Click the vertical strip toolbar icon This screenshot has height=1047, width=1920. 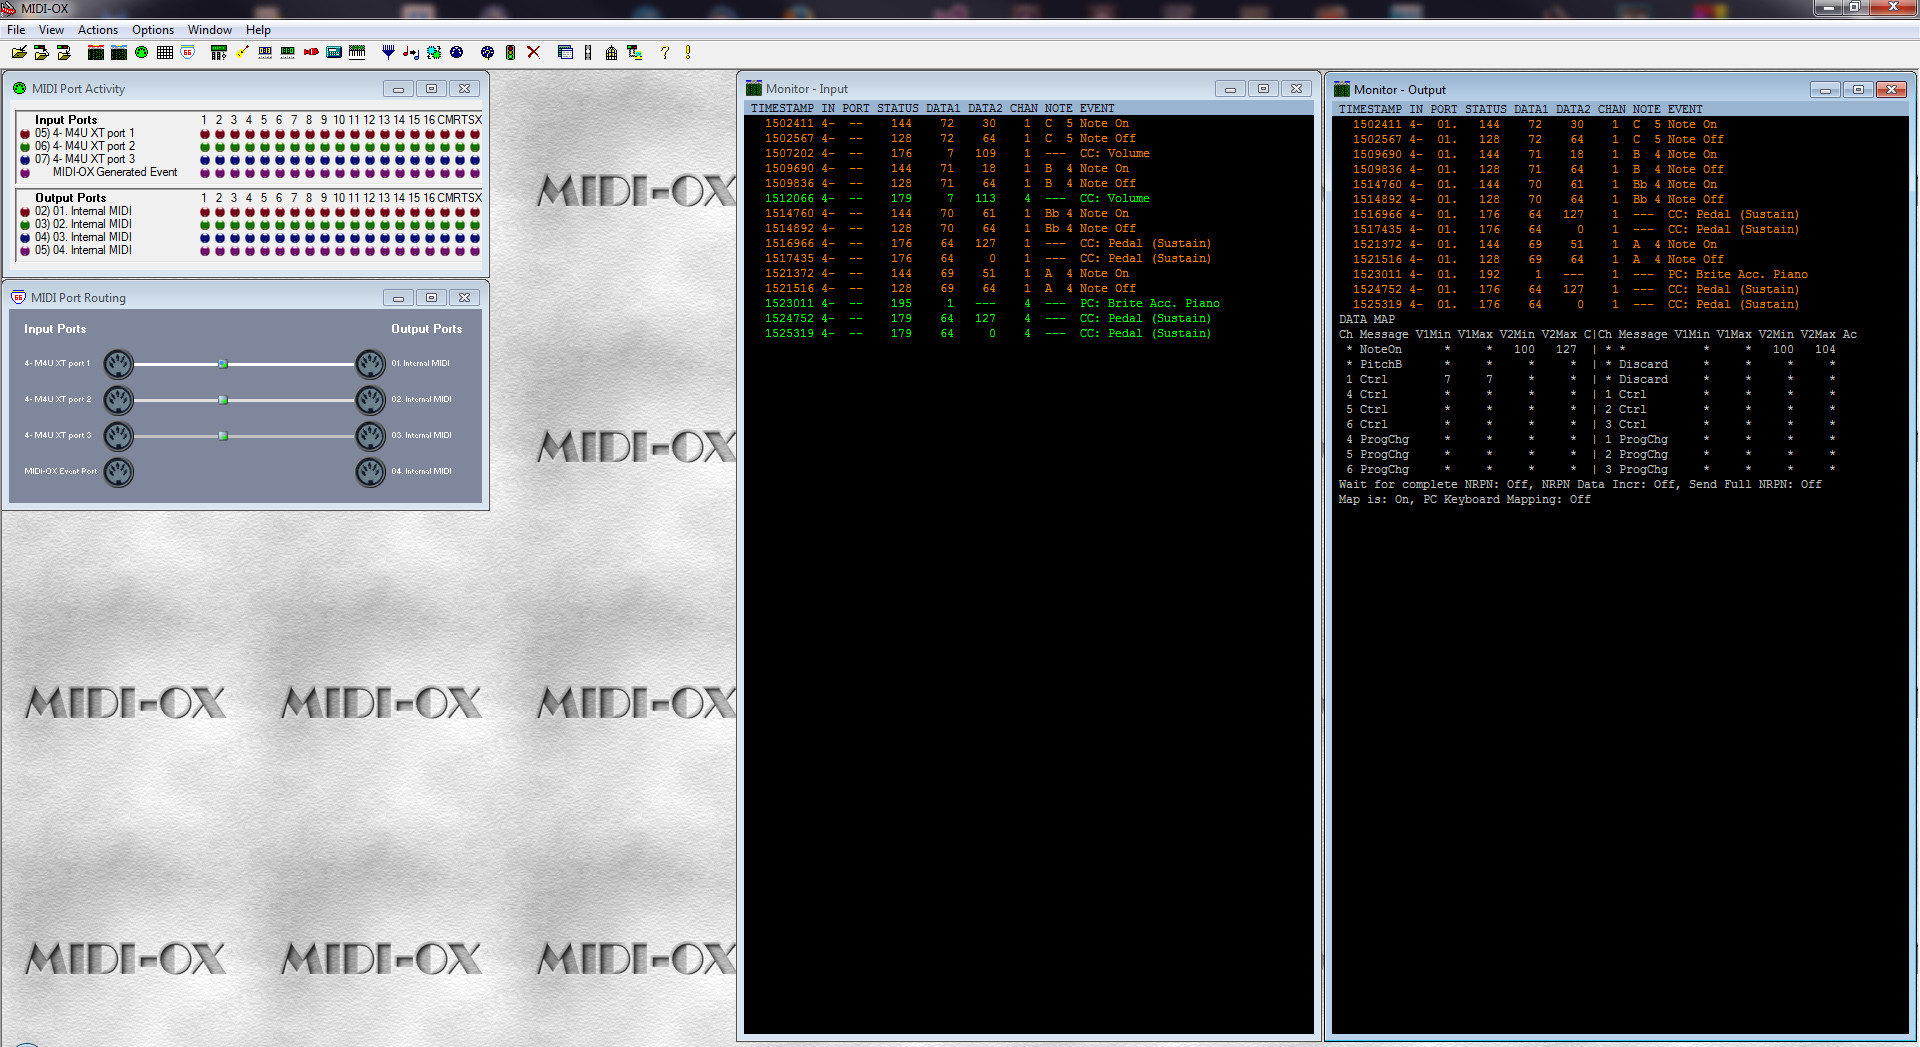(x=588, y=52)
